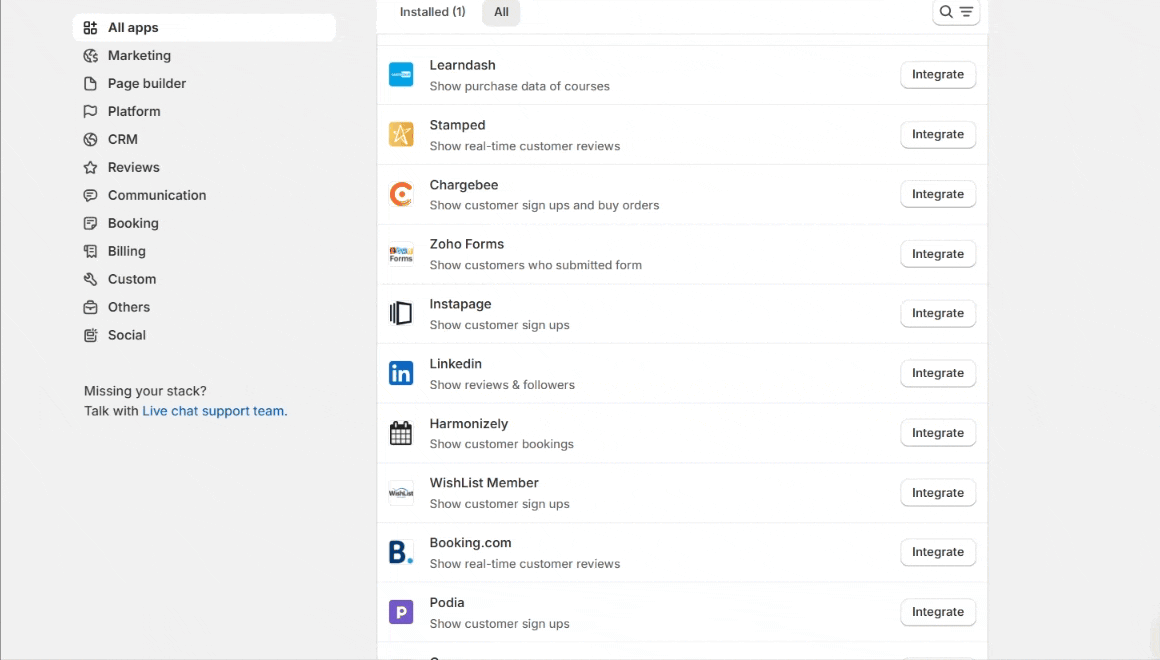The height and width of the screenshot is (660, 1160).
Task: Open the search and filter control
Action: (956, 12)
